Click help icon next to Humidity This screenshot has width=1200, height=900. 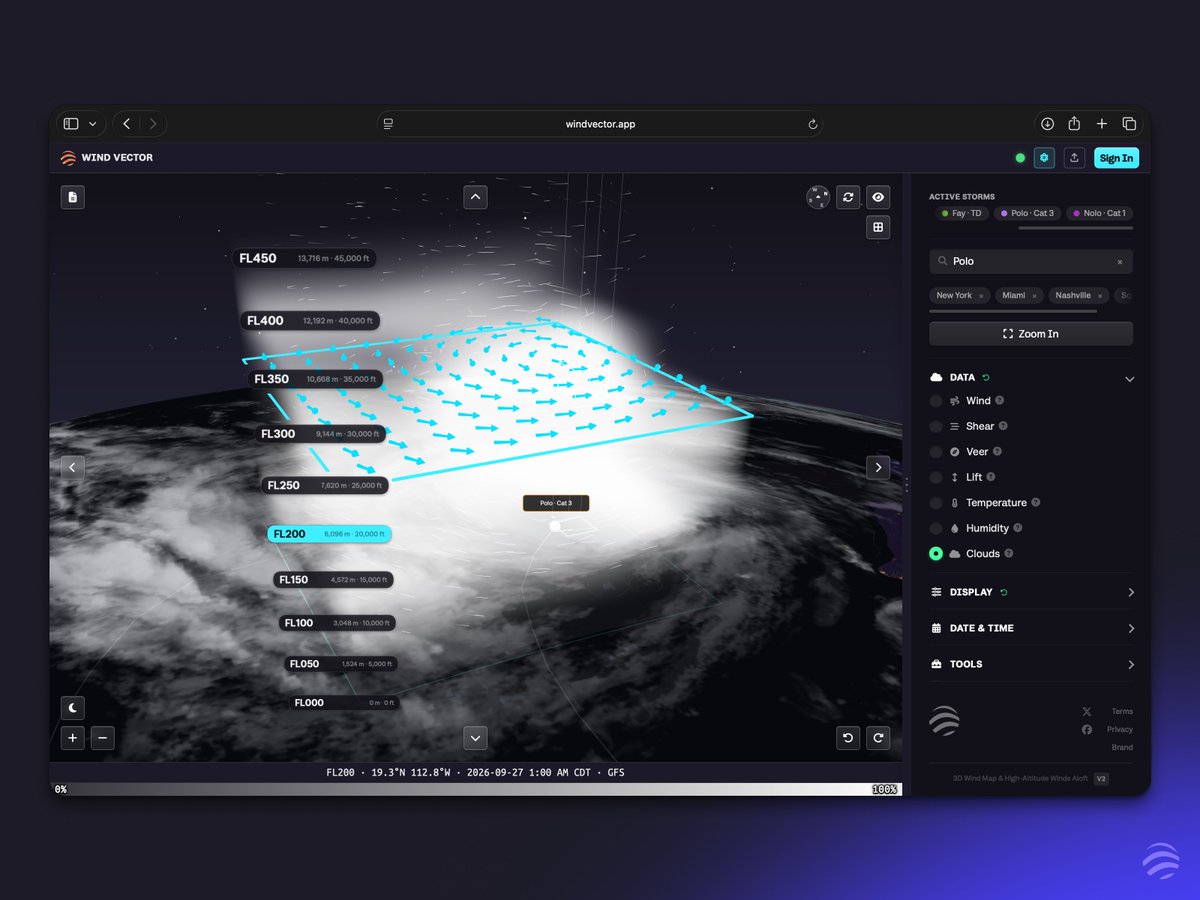(x=1018, y=528)
